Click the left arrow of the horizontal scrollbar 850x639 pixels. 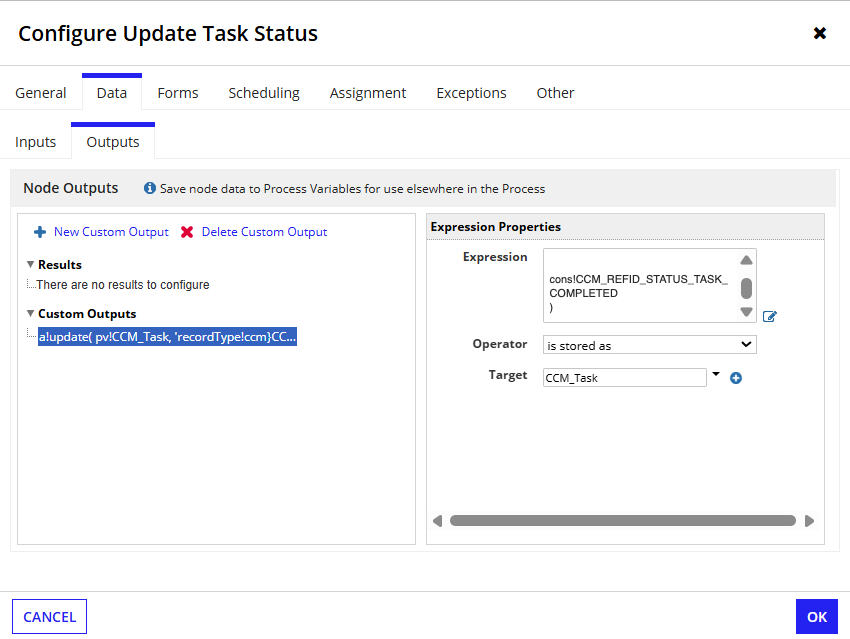pos(437,521)
